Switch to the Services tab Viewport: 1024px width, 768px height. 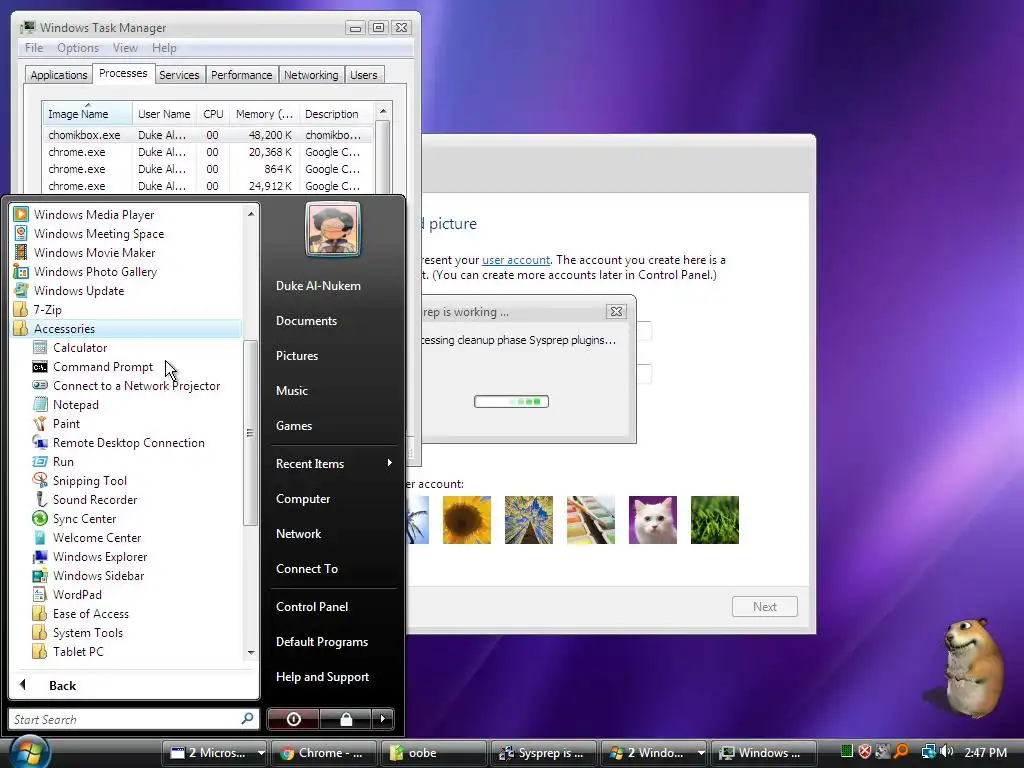point(179,75)
